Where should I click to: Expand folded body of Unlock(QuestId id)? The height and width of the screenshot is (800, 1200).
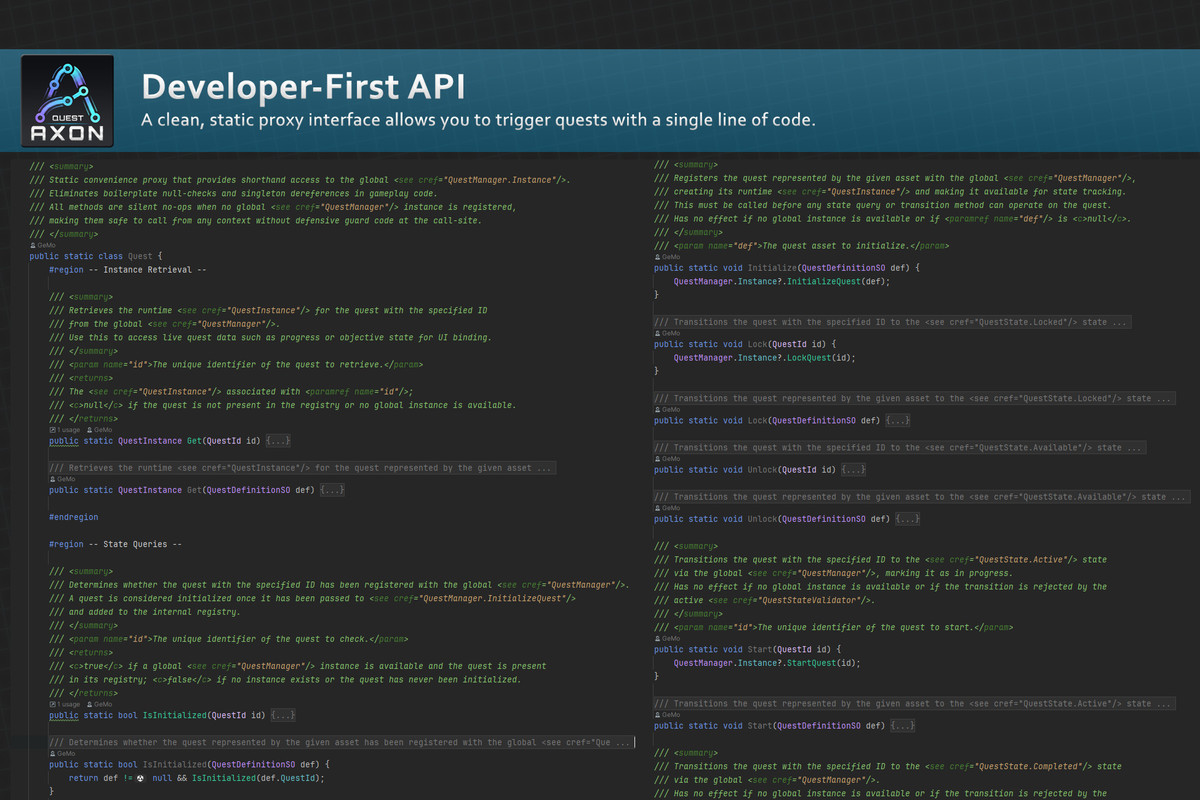pyautogui.click(x=853, y=470)
